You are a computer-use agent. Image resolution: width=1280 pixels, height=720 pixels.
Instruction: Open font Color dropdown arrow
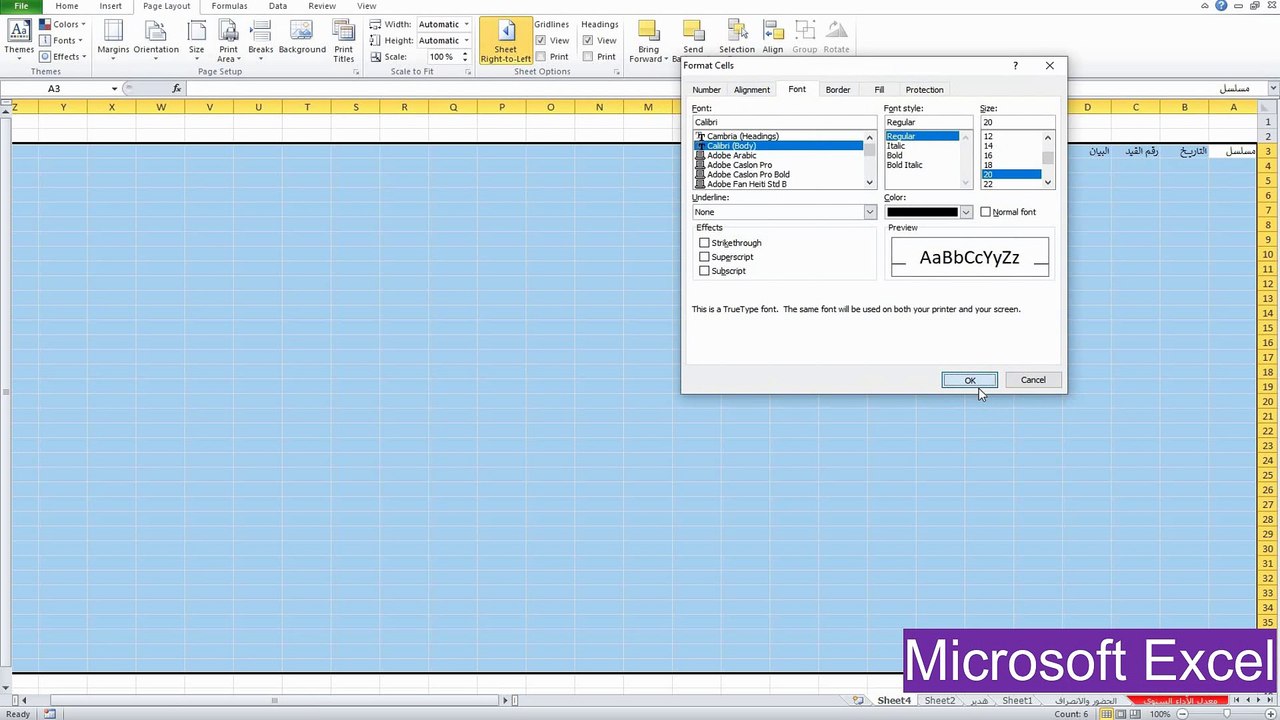[x=965, y=212]
